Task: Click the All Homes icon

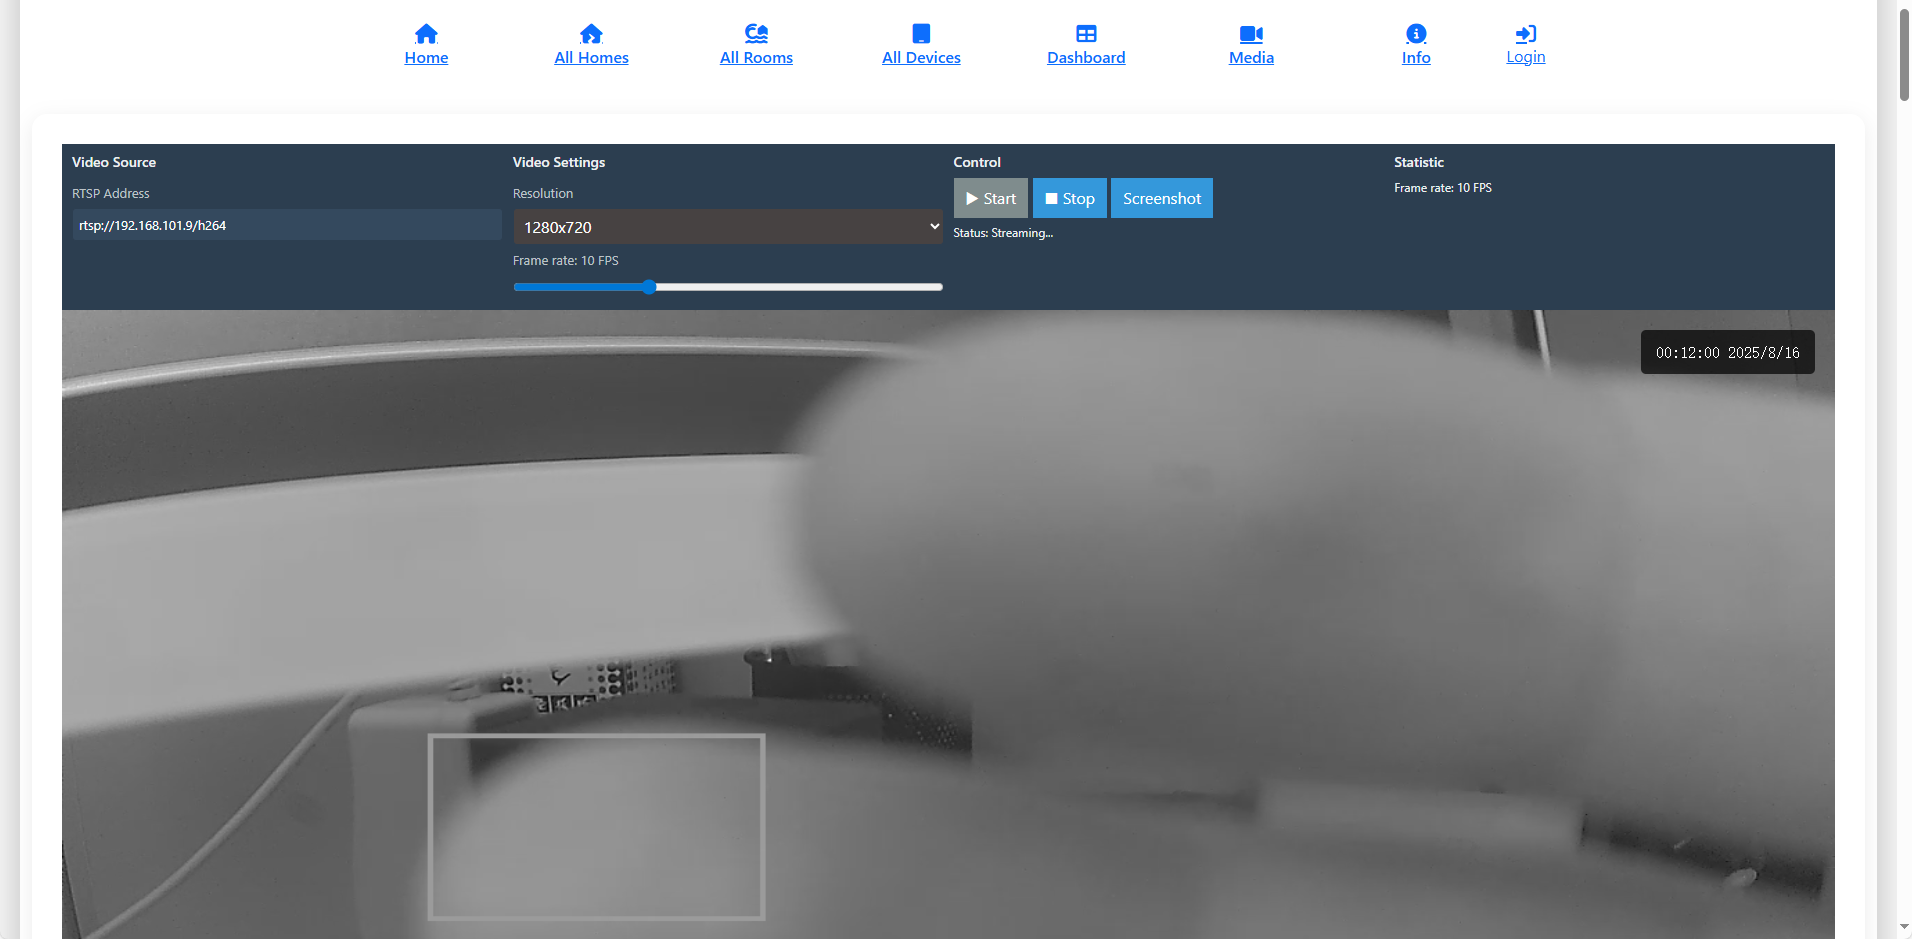Action: tap(591, 34)
